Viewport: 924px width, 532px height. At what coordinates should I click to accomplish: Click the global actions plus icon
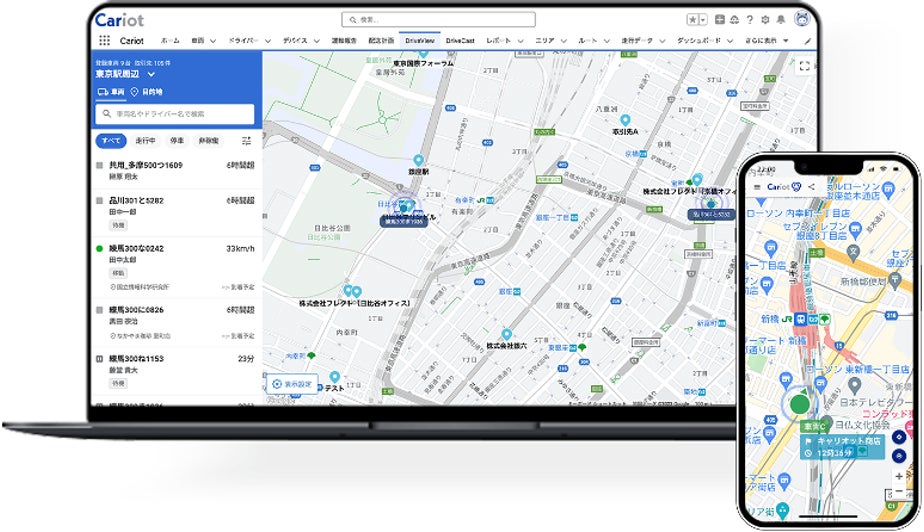click(720, 19)
